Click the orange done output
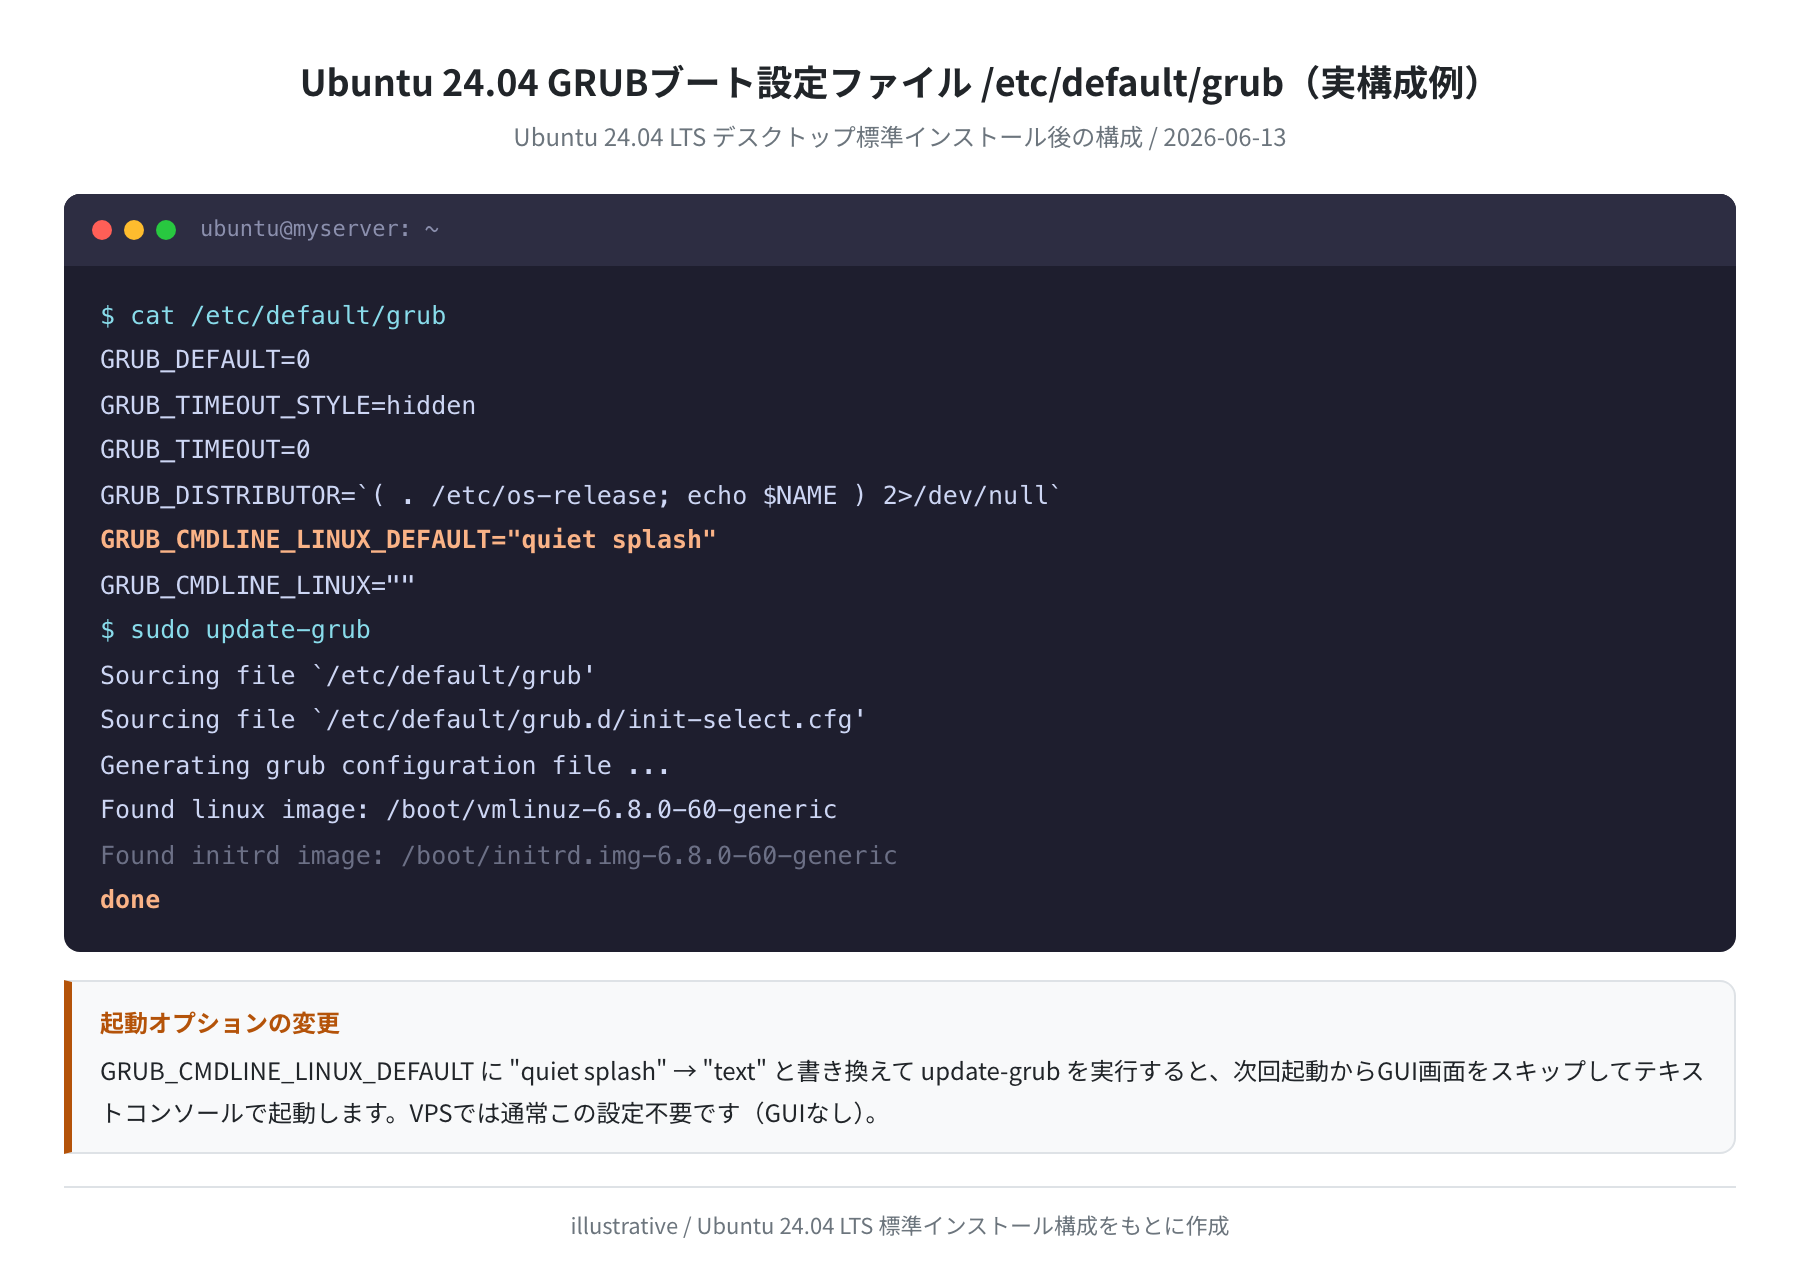The width and height of the screenshot is (1800, 1282). [x=130, y=900]
